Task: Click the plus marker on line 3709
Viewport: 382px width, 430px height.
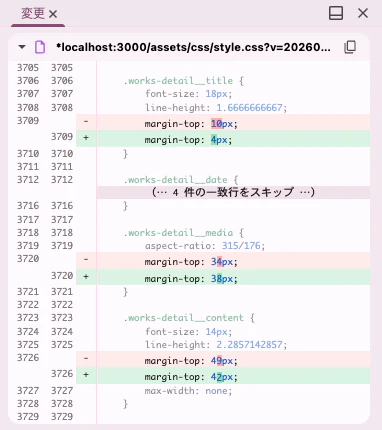Action: [x=86, y=137]
